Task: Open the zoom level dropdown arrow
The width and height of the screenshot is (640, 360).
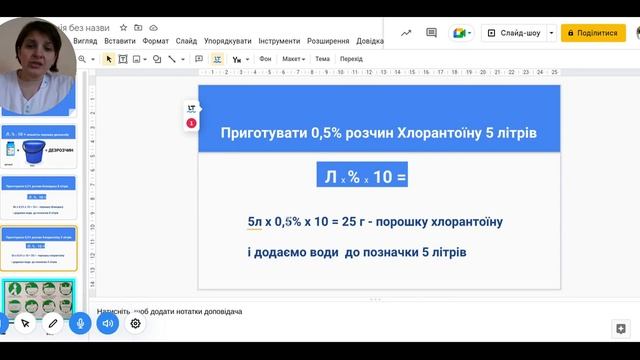Action: coord(93,59)
